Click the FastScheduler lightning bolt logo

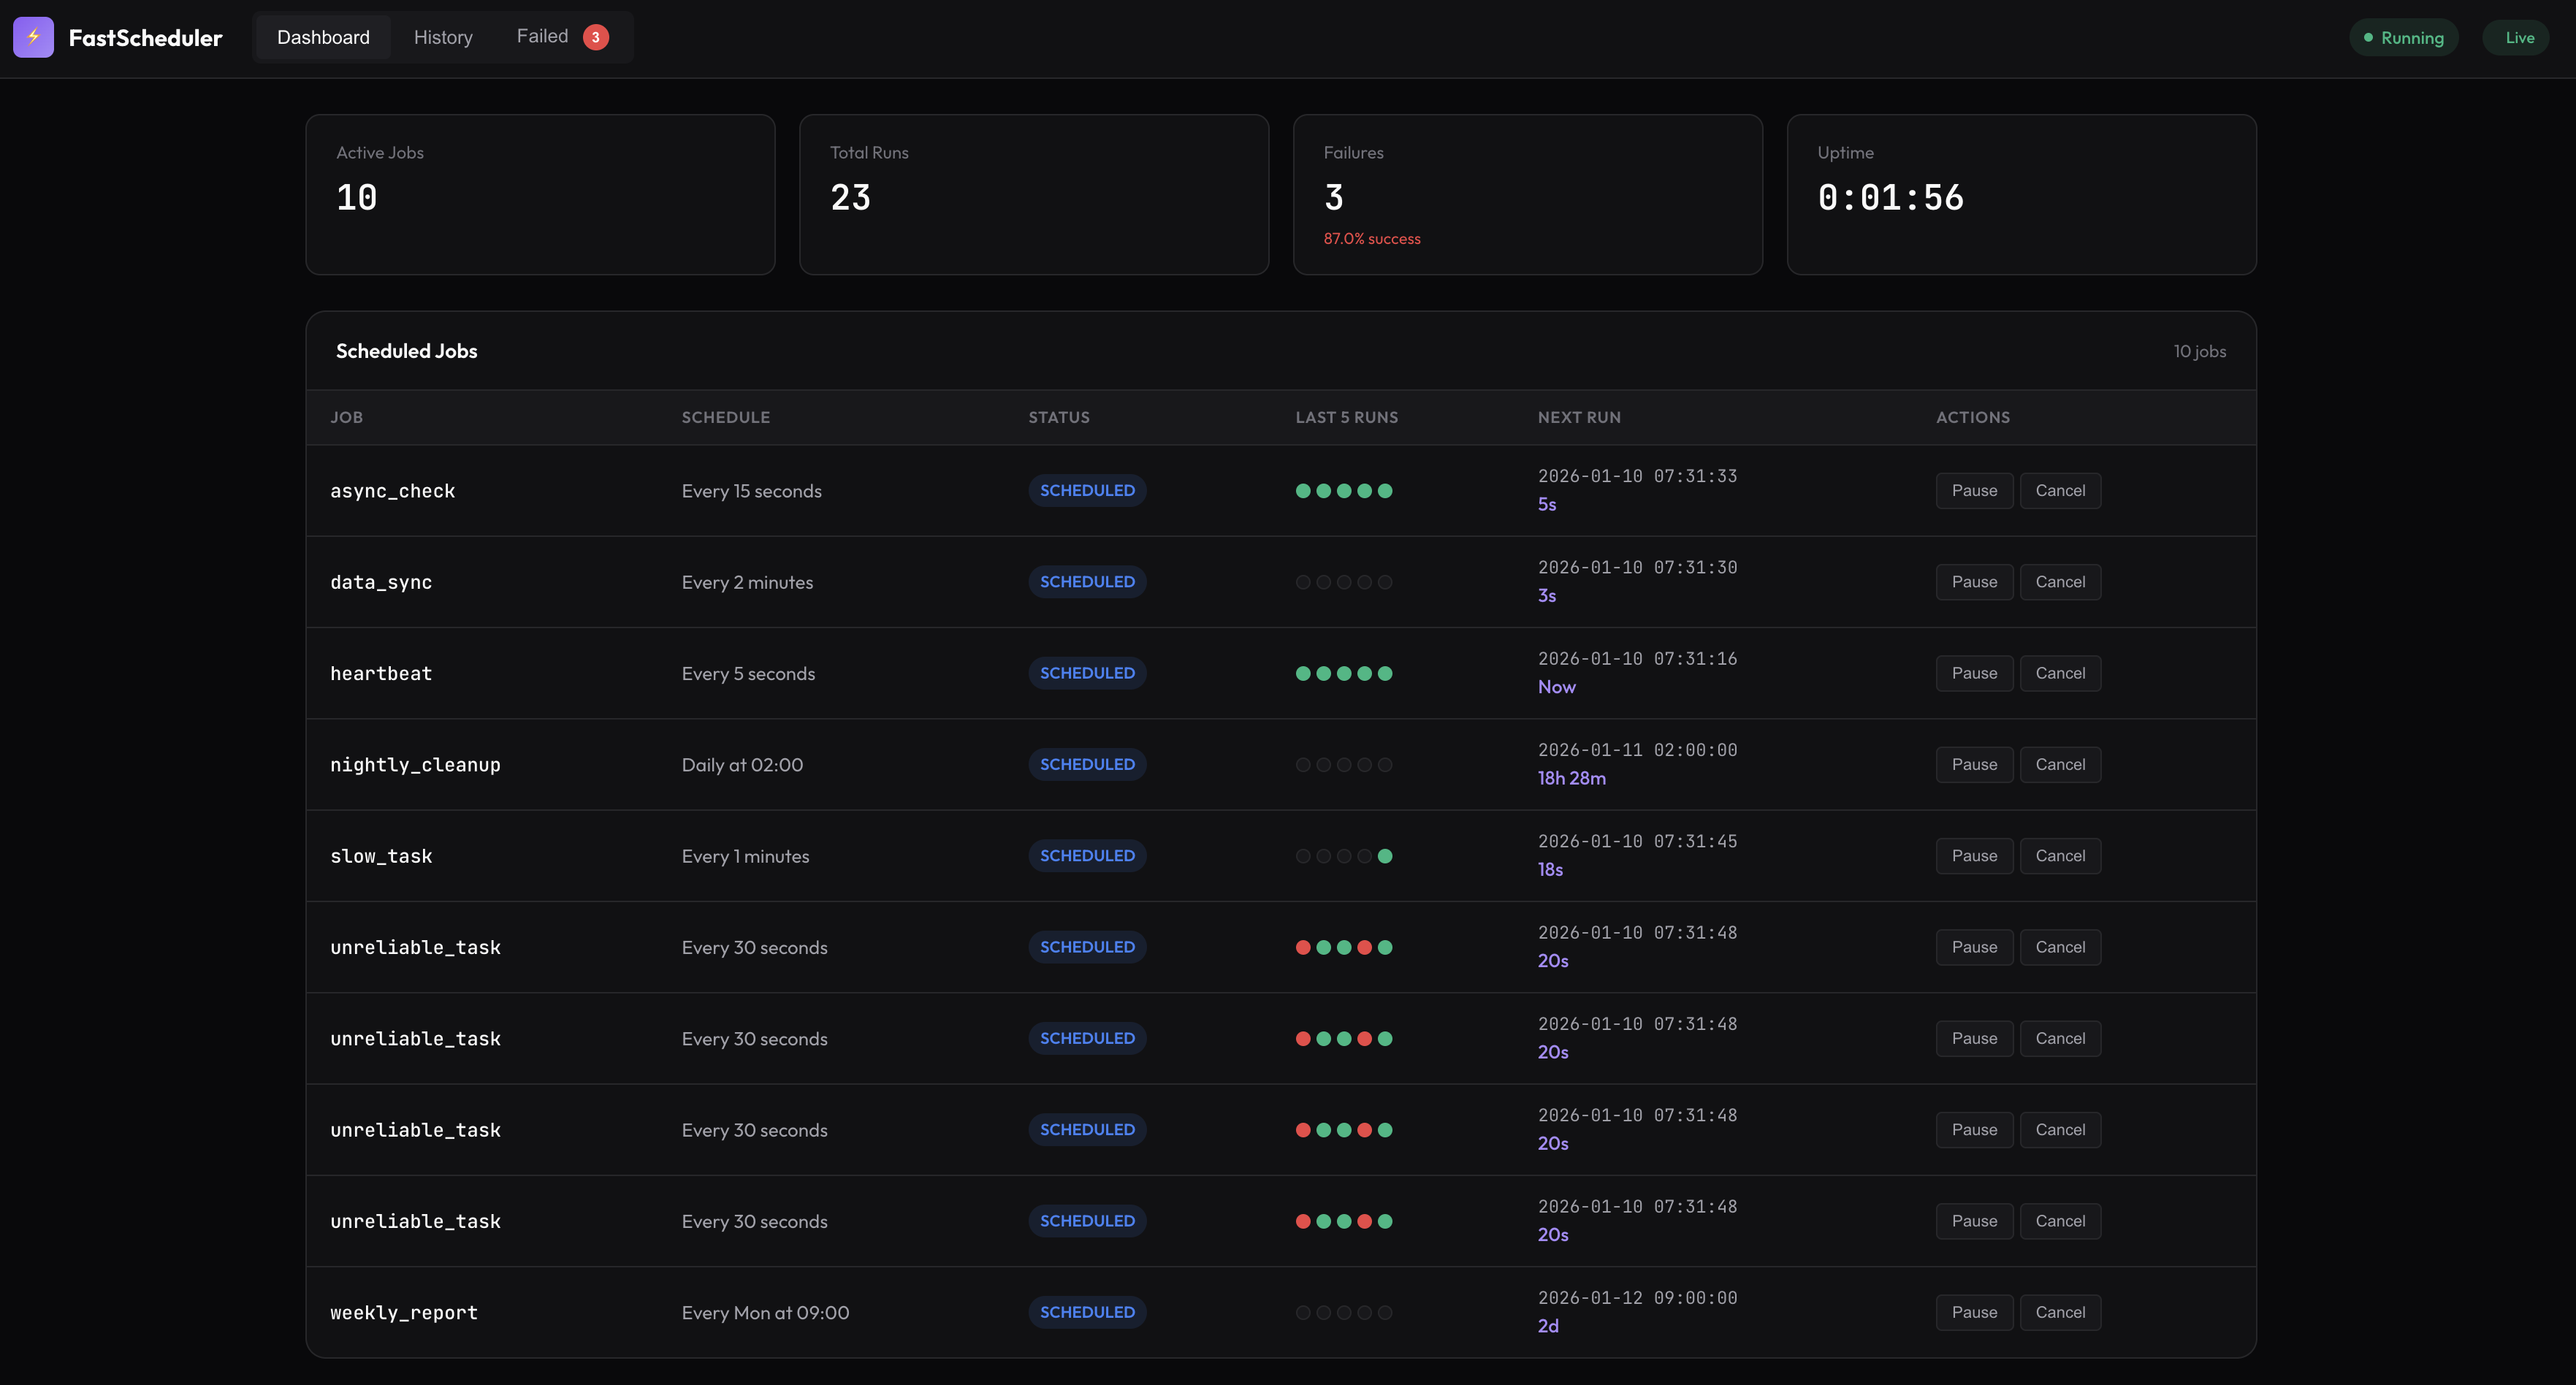33,37
